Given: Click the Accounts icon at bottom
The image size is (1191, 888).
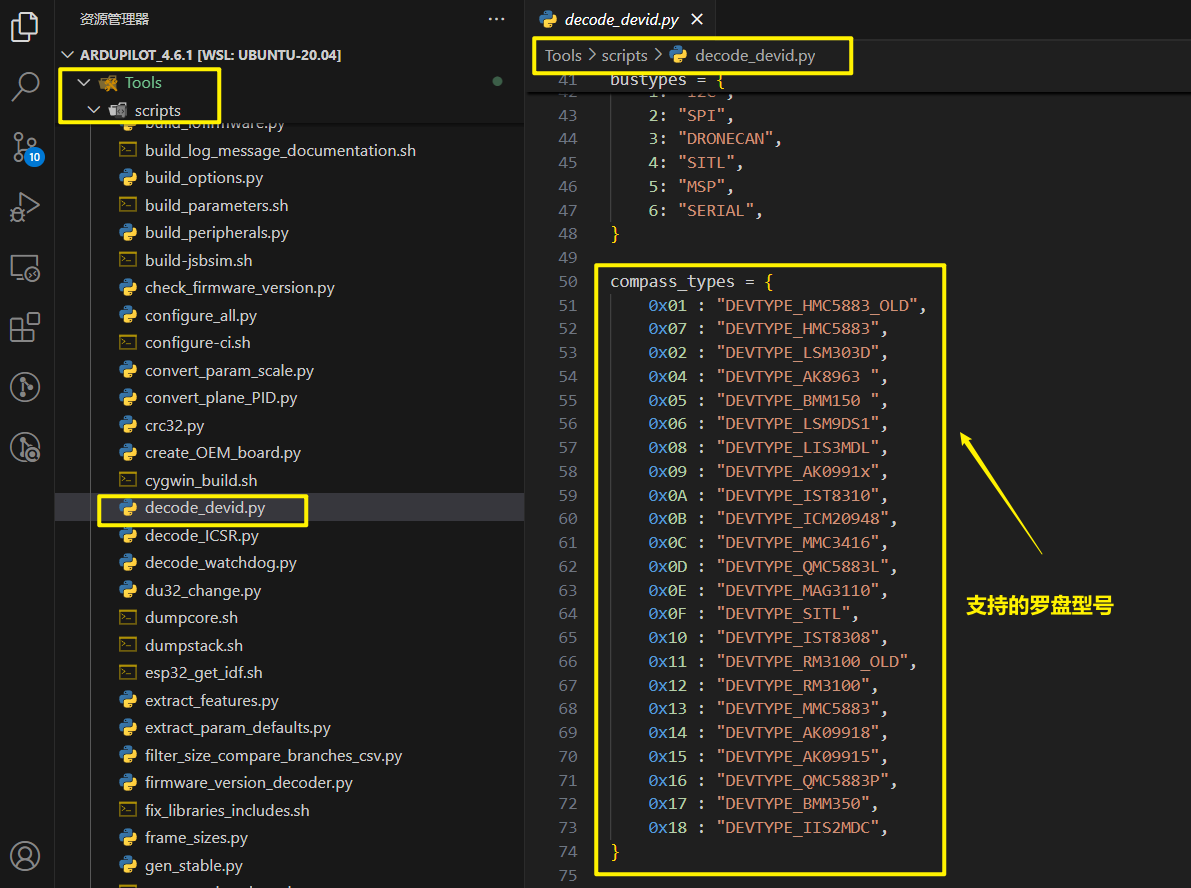Looking at the screenshot, I should point(25,856).
